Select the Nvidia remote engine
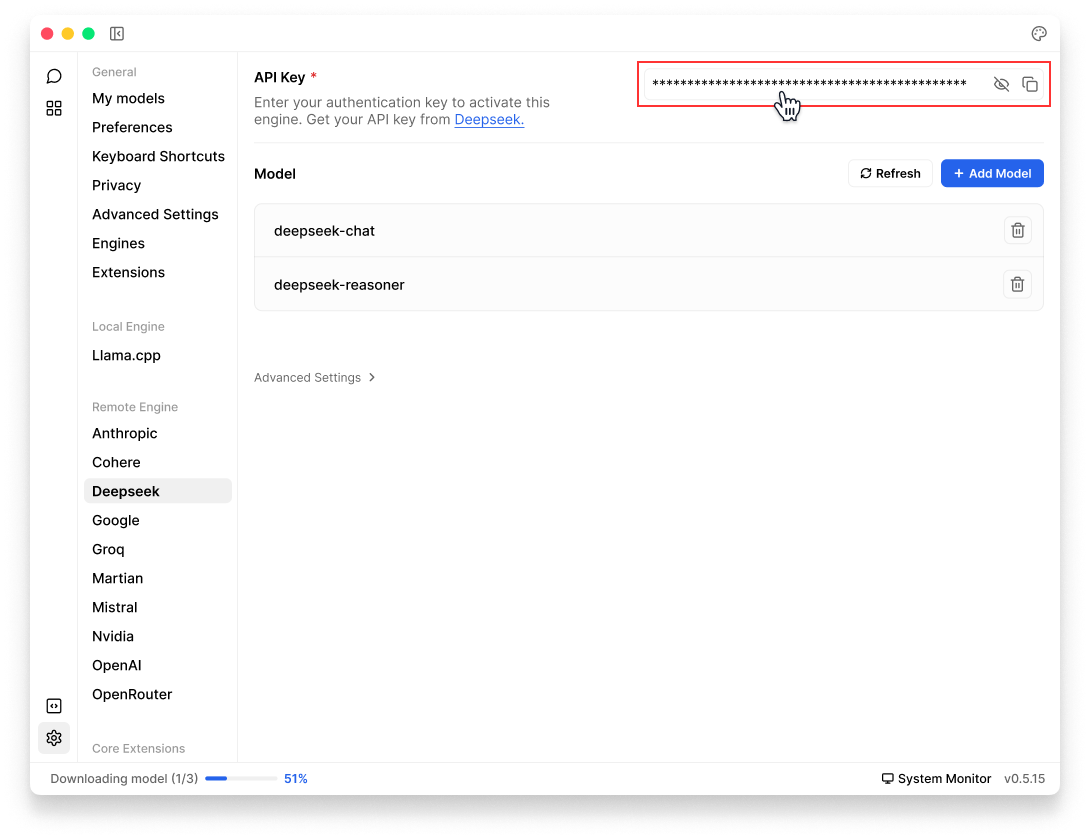Viewport: 1090px width, 840px height. pos(113,636)
